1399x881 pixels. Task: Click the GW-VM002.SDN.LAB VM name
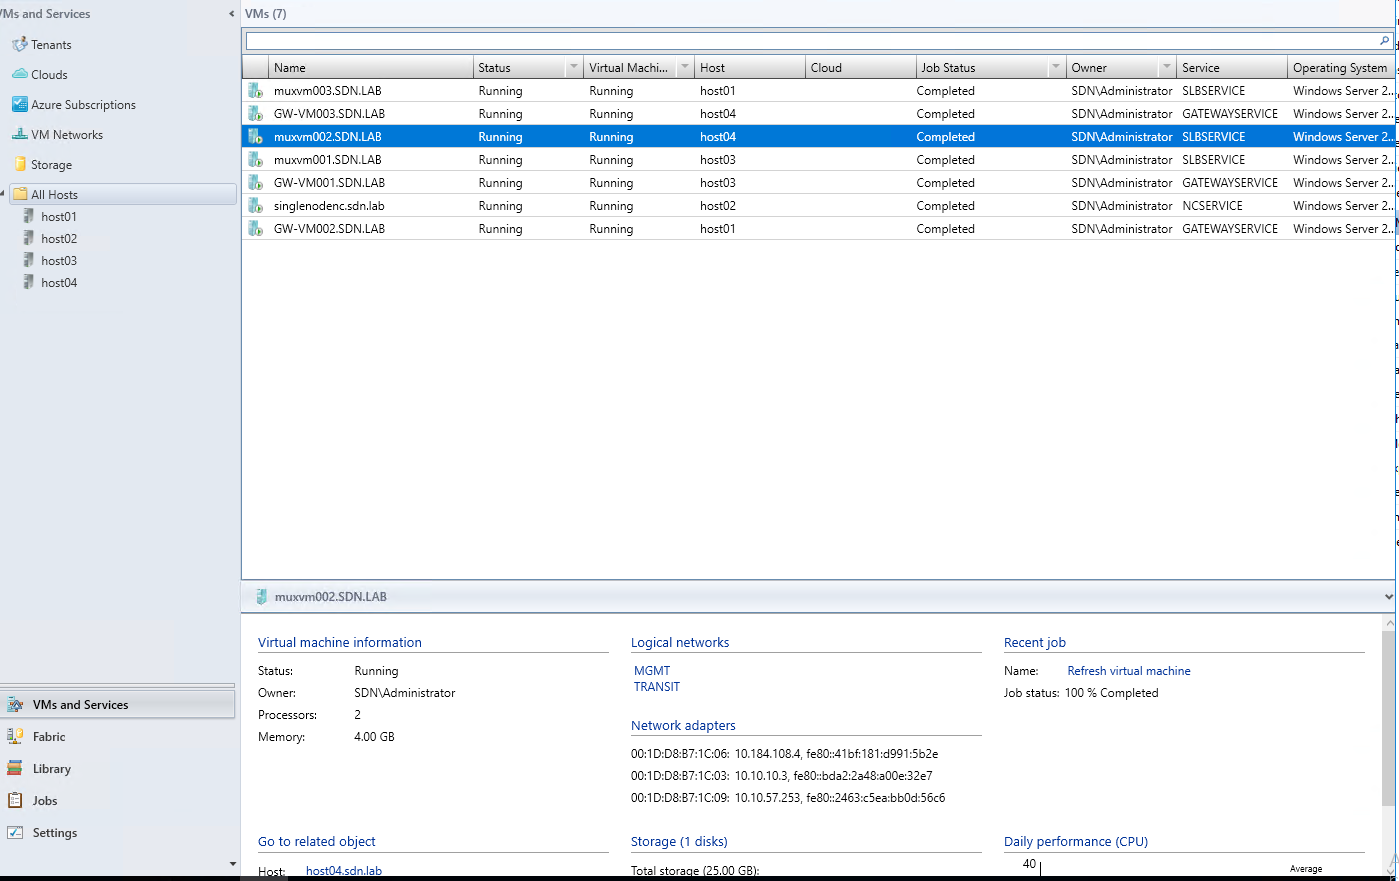coord(329,228)
